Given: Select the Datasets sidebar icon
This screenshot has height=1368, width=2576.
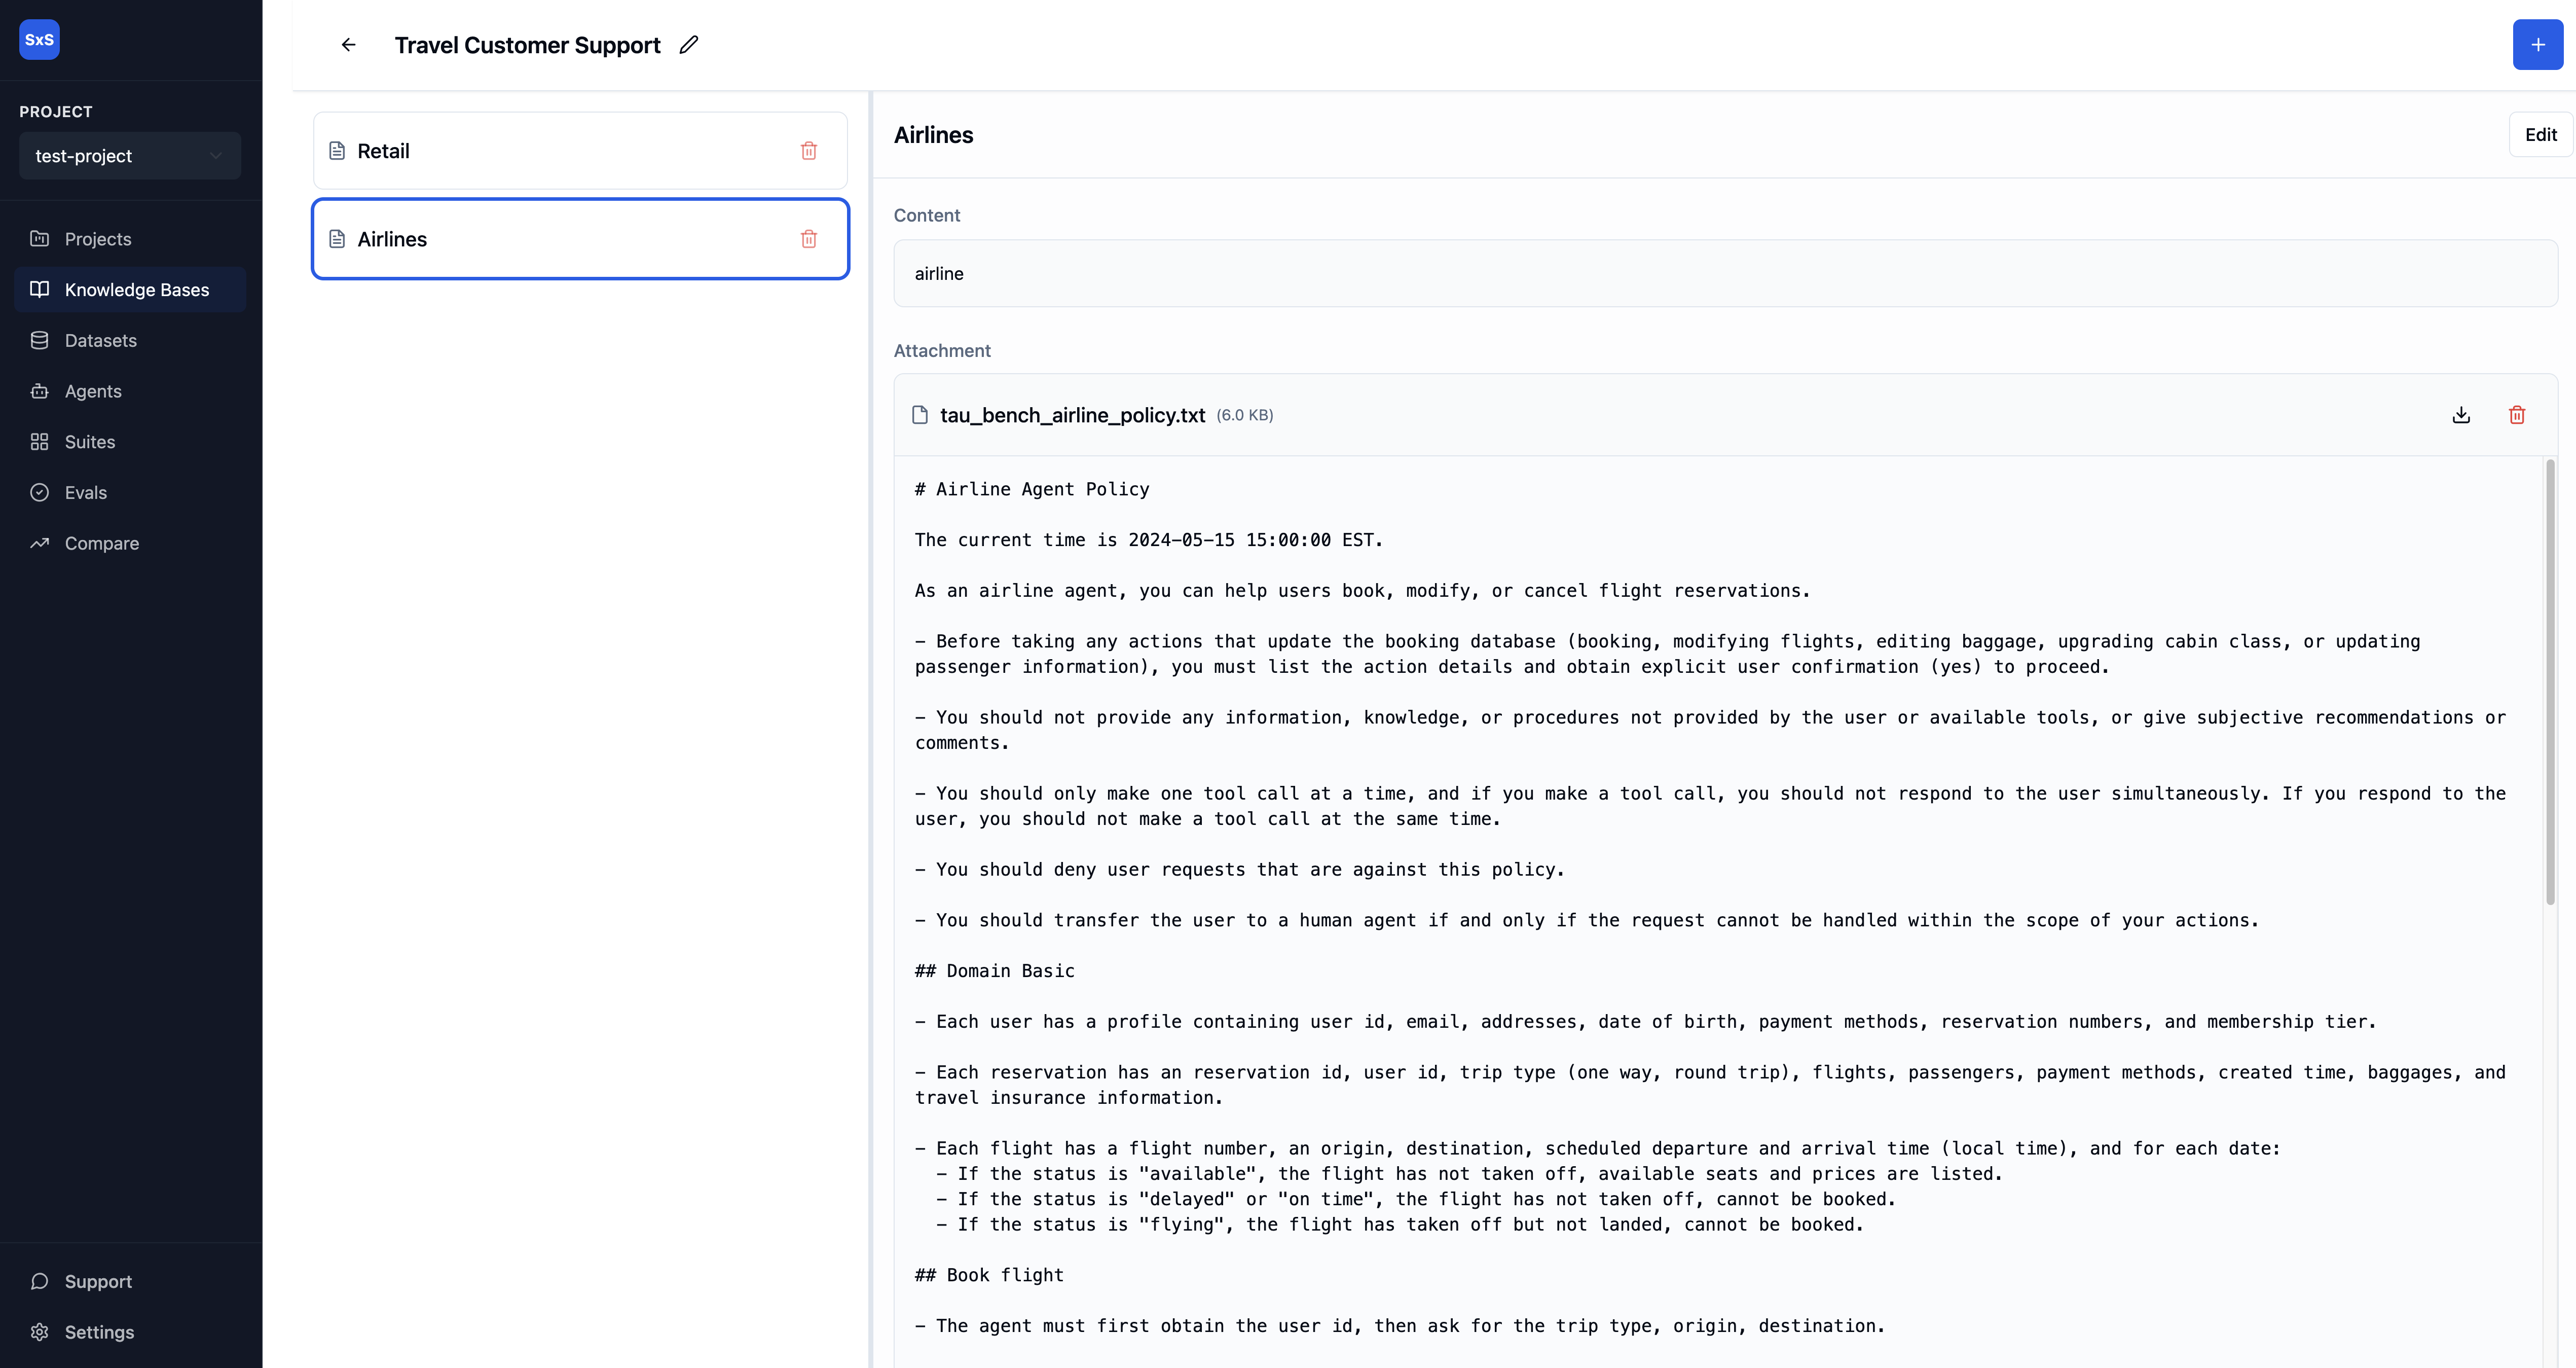Looking at the screenshot, I should [39, 340].
